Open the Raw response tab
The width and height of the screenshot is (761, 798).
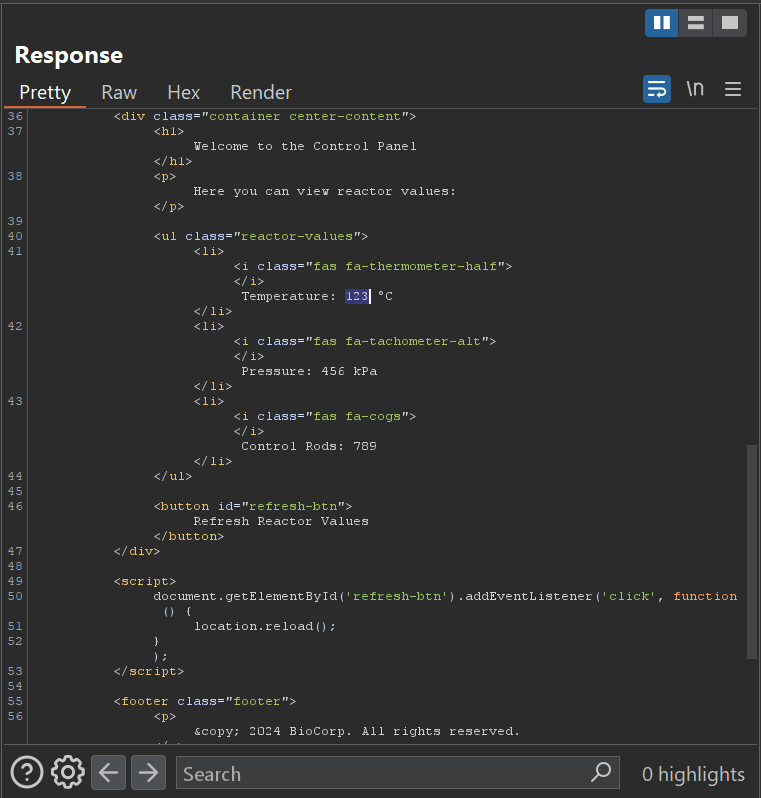[x=119, y=92]
